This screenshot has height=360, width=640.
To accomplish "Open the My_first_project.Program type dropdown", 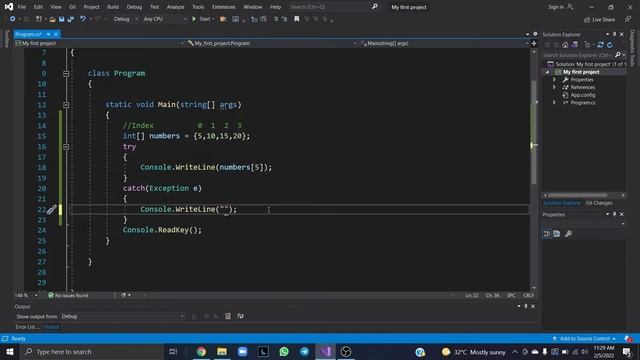I will (271, 43).
